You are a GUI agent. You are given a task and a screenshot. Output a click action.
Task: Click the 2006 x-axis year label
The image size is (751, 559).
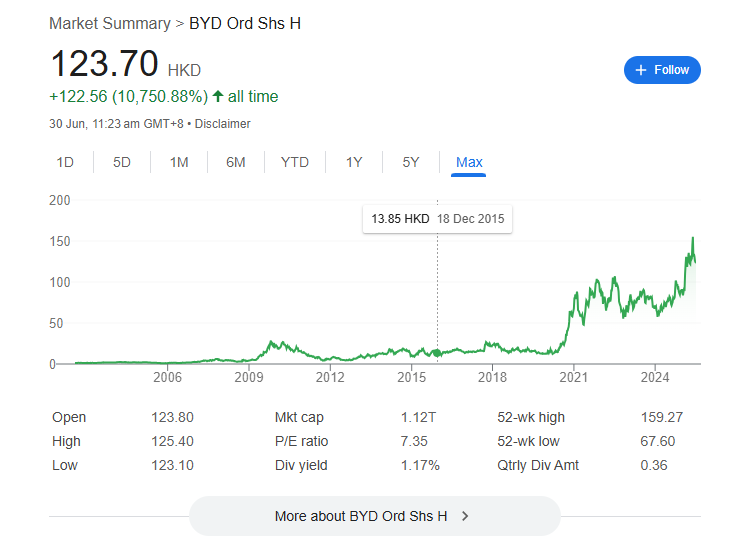click(167, 377)
